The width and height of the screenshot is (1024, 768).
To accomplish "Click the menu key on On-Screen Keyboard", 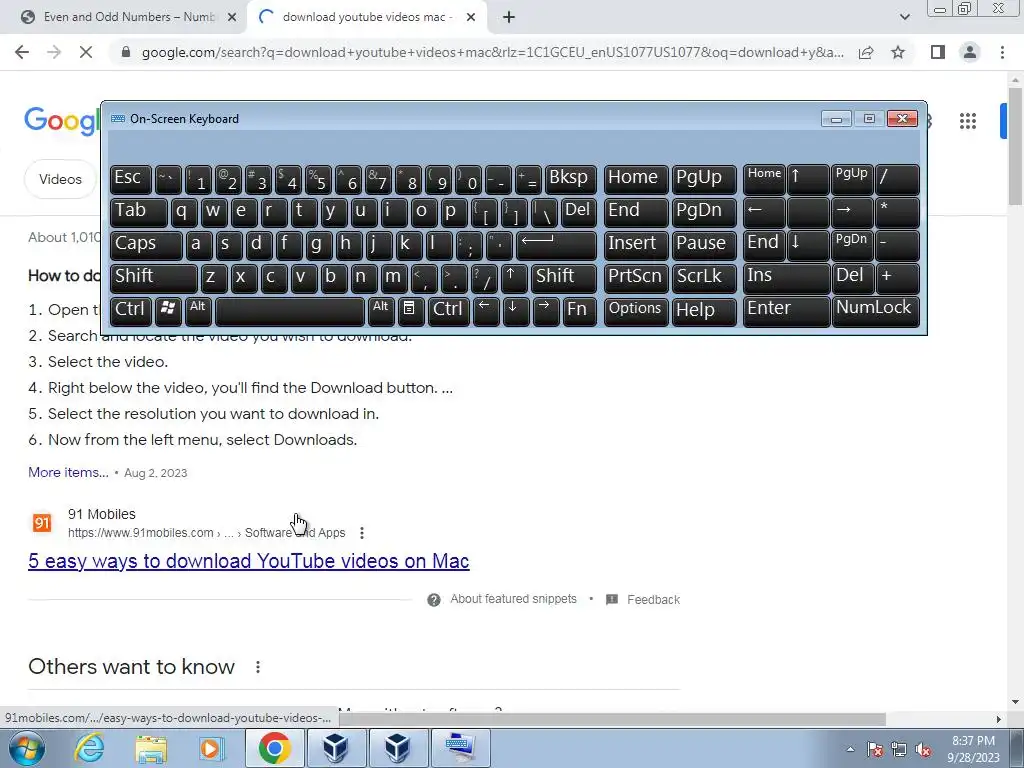I will [x=409, y=310].
